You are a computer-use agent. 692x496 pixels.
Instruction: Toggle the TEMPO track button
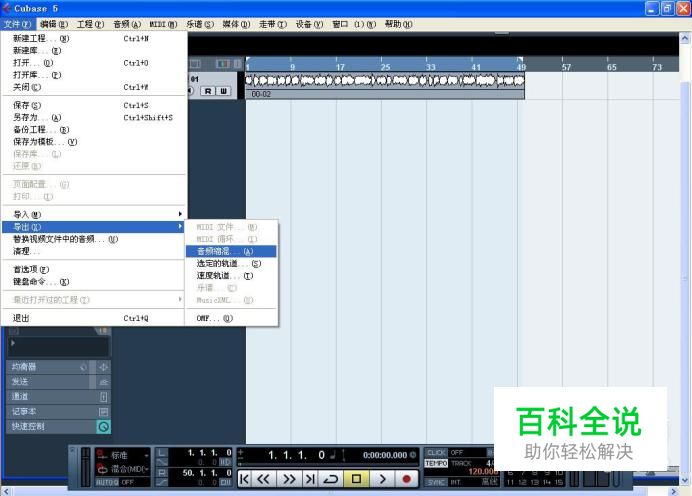pyautogui.click(x=436, y=463)
